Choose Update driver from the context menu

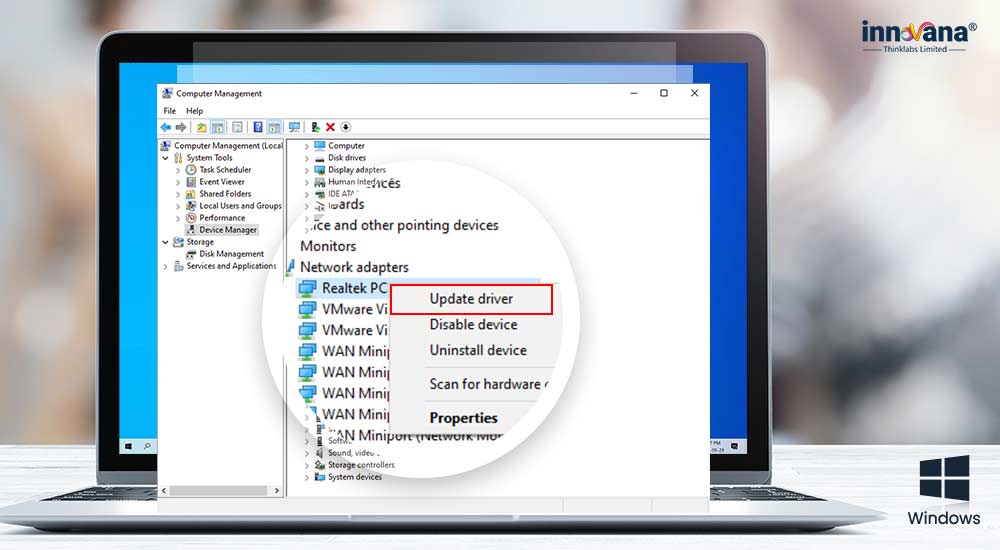pyautogui.click(x=471, y=299)
